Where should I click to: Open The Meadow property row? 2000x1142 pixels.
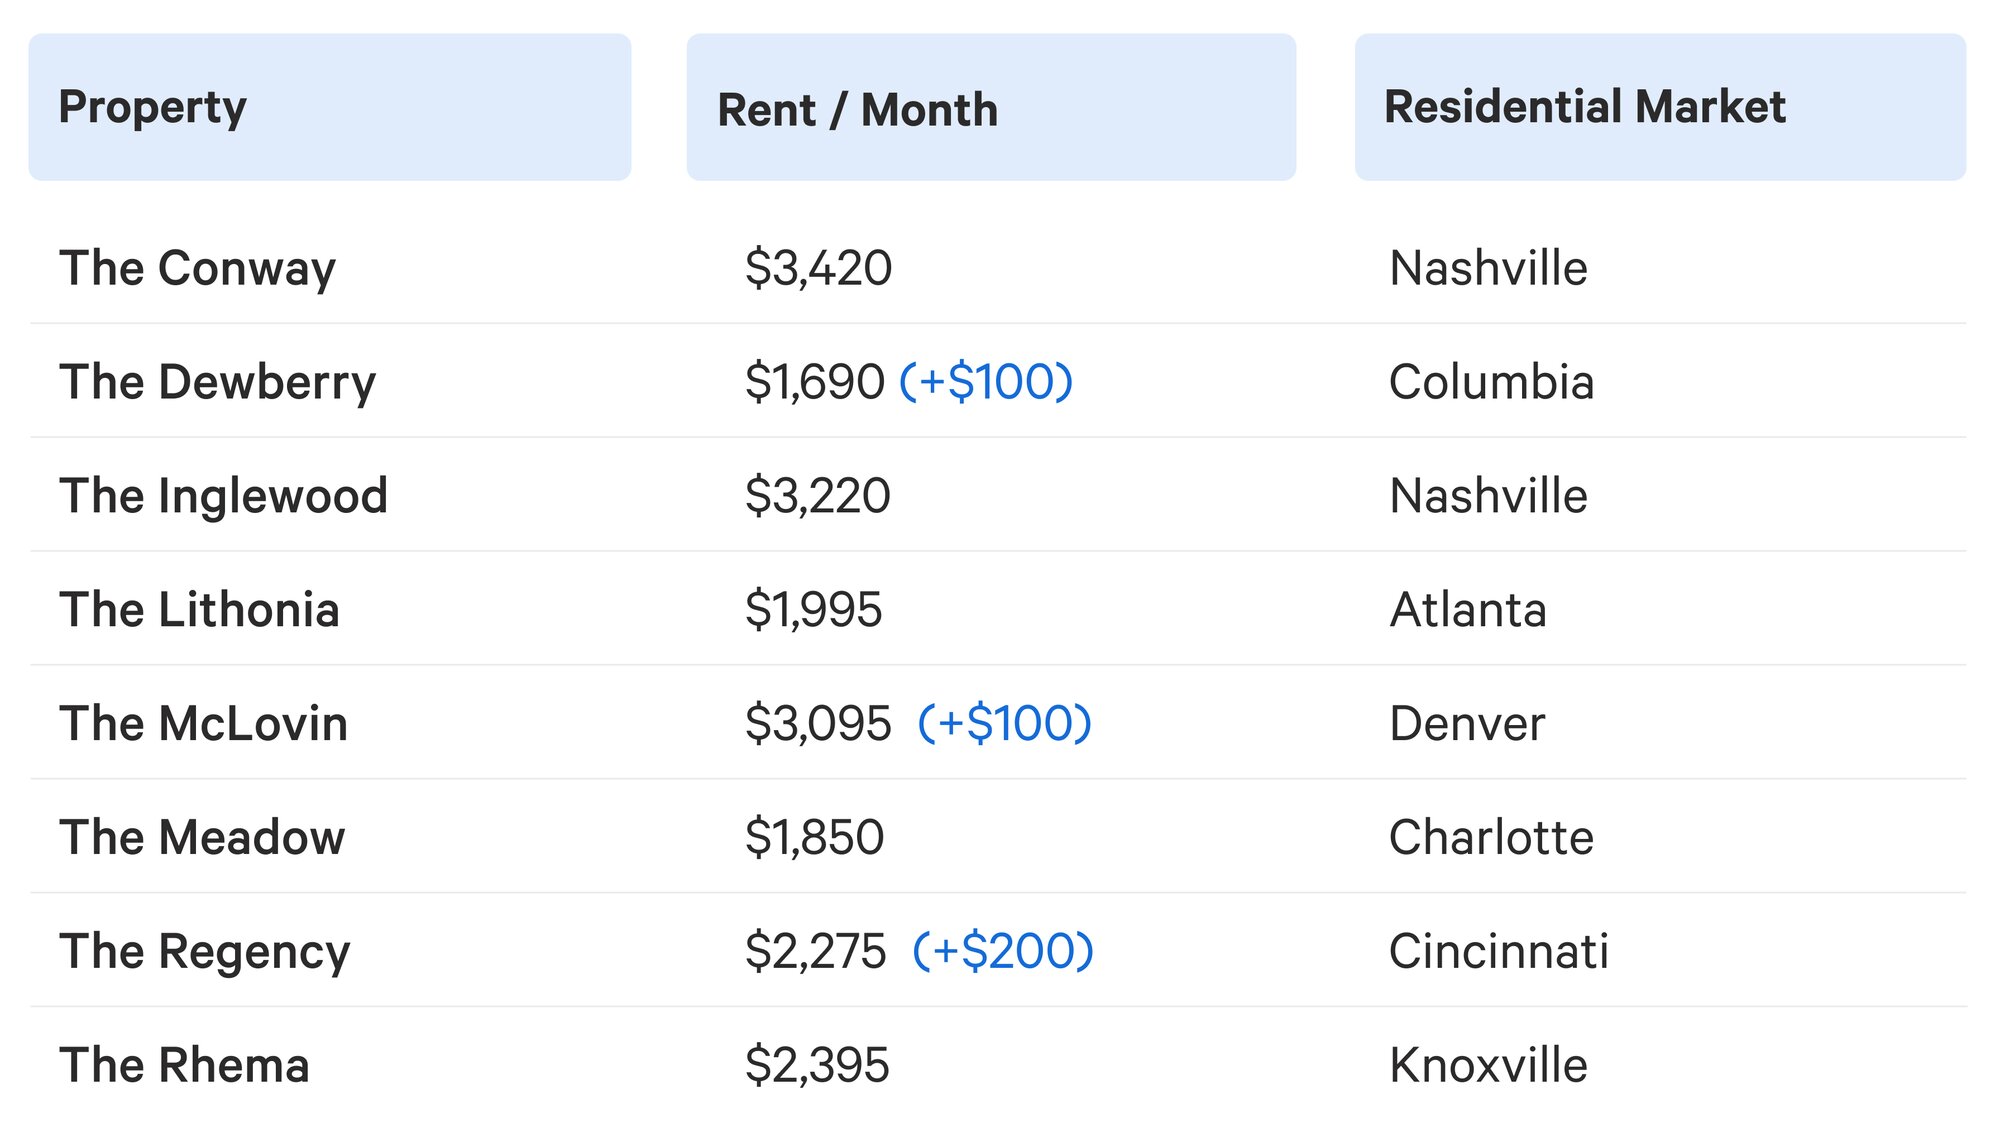point(998,837)
